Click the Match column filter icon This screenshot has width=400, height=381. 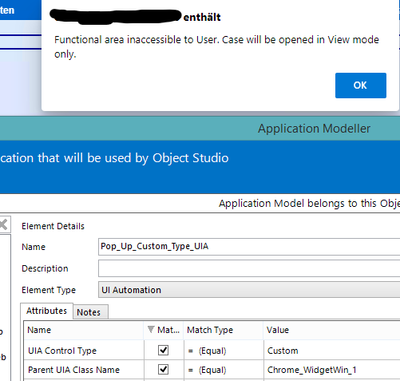pyautogui.click(x=151, y=330)
